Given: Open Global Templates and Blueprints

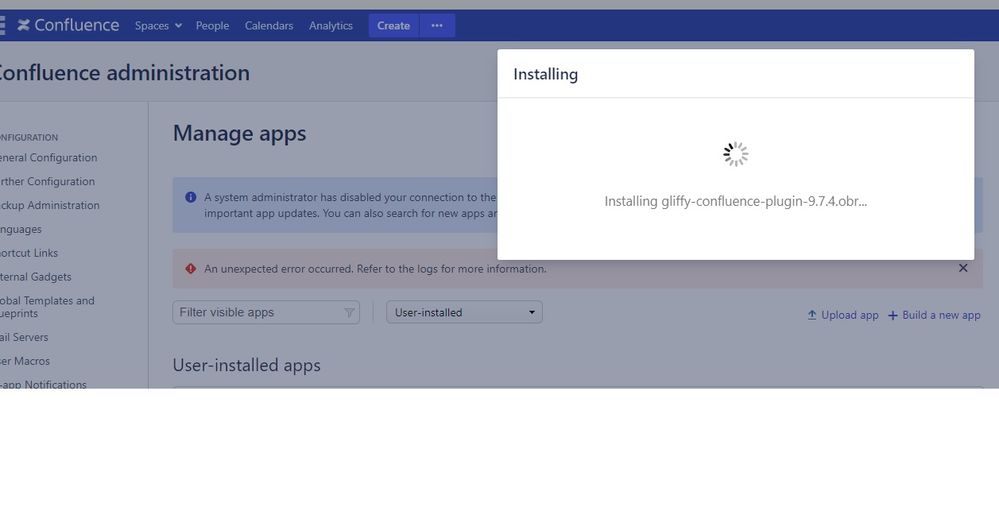Looking at the screenshot, I should tap(47, 307).
